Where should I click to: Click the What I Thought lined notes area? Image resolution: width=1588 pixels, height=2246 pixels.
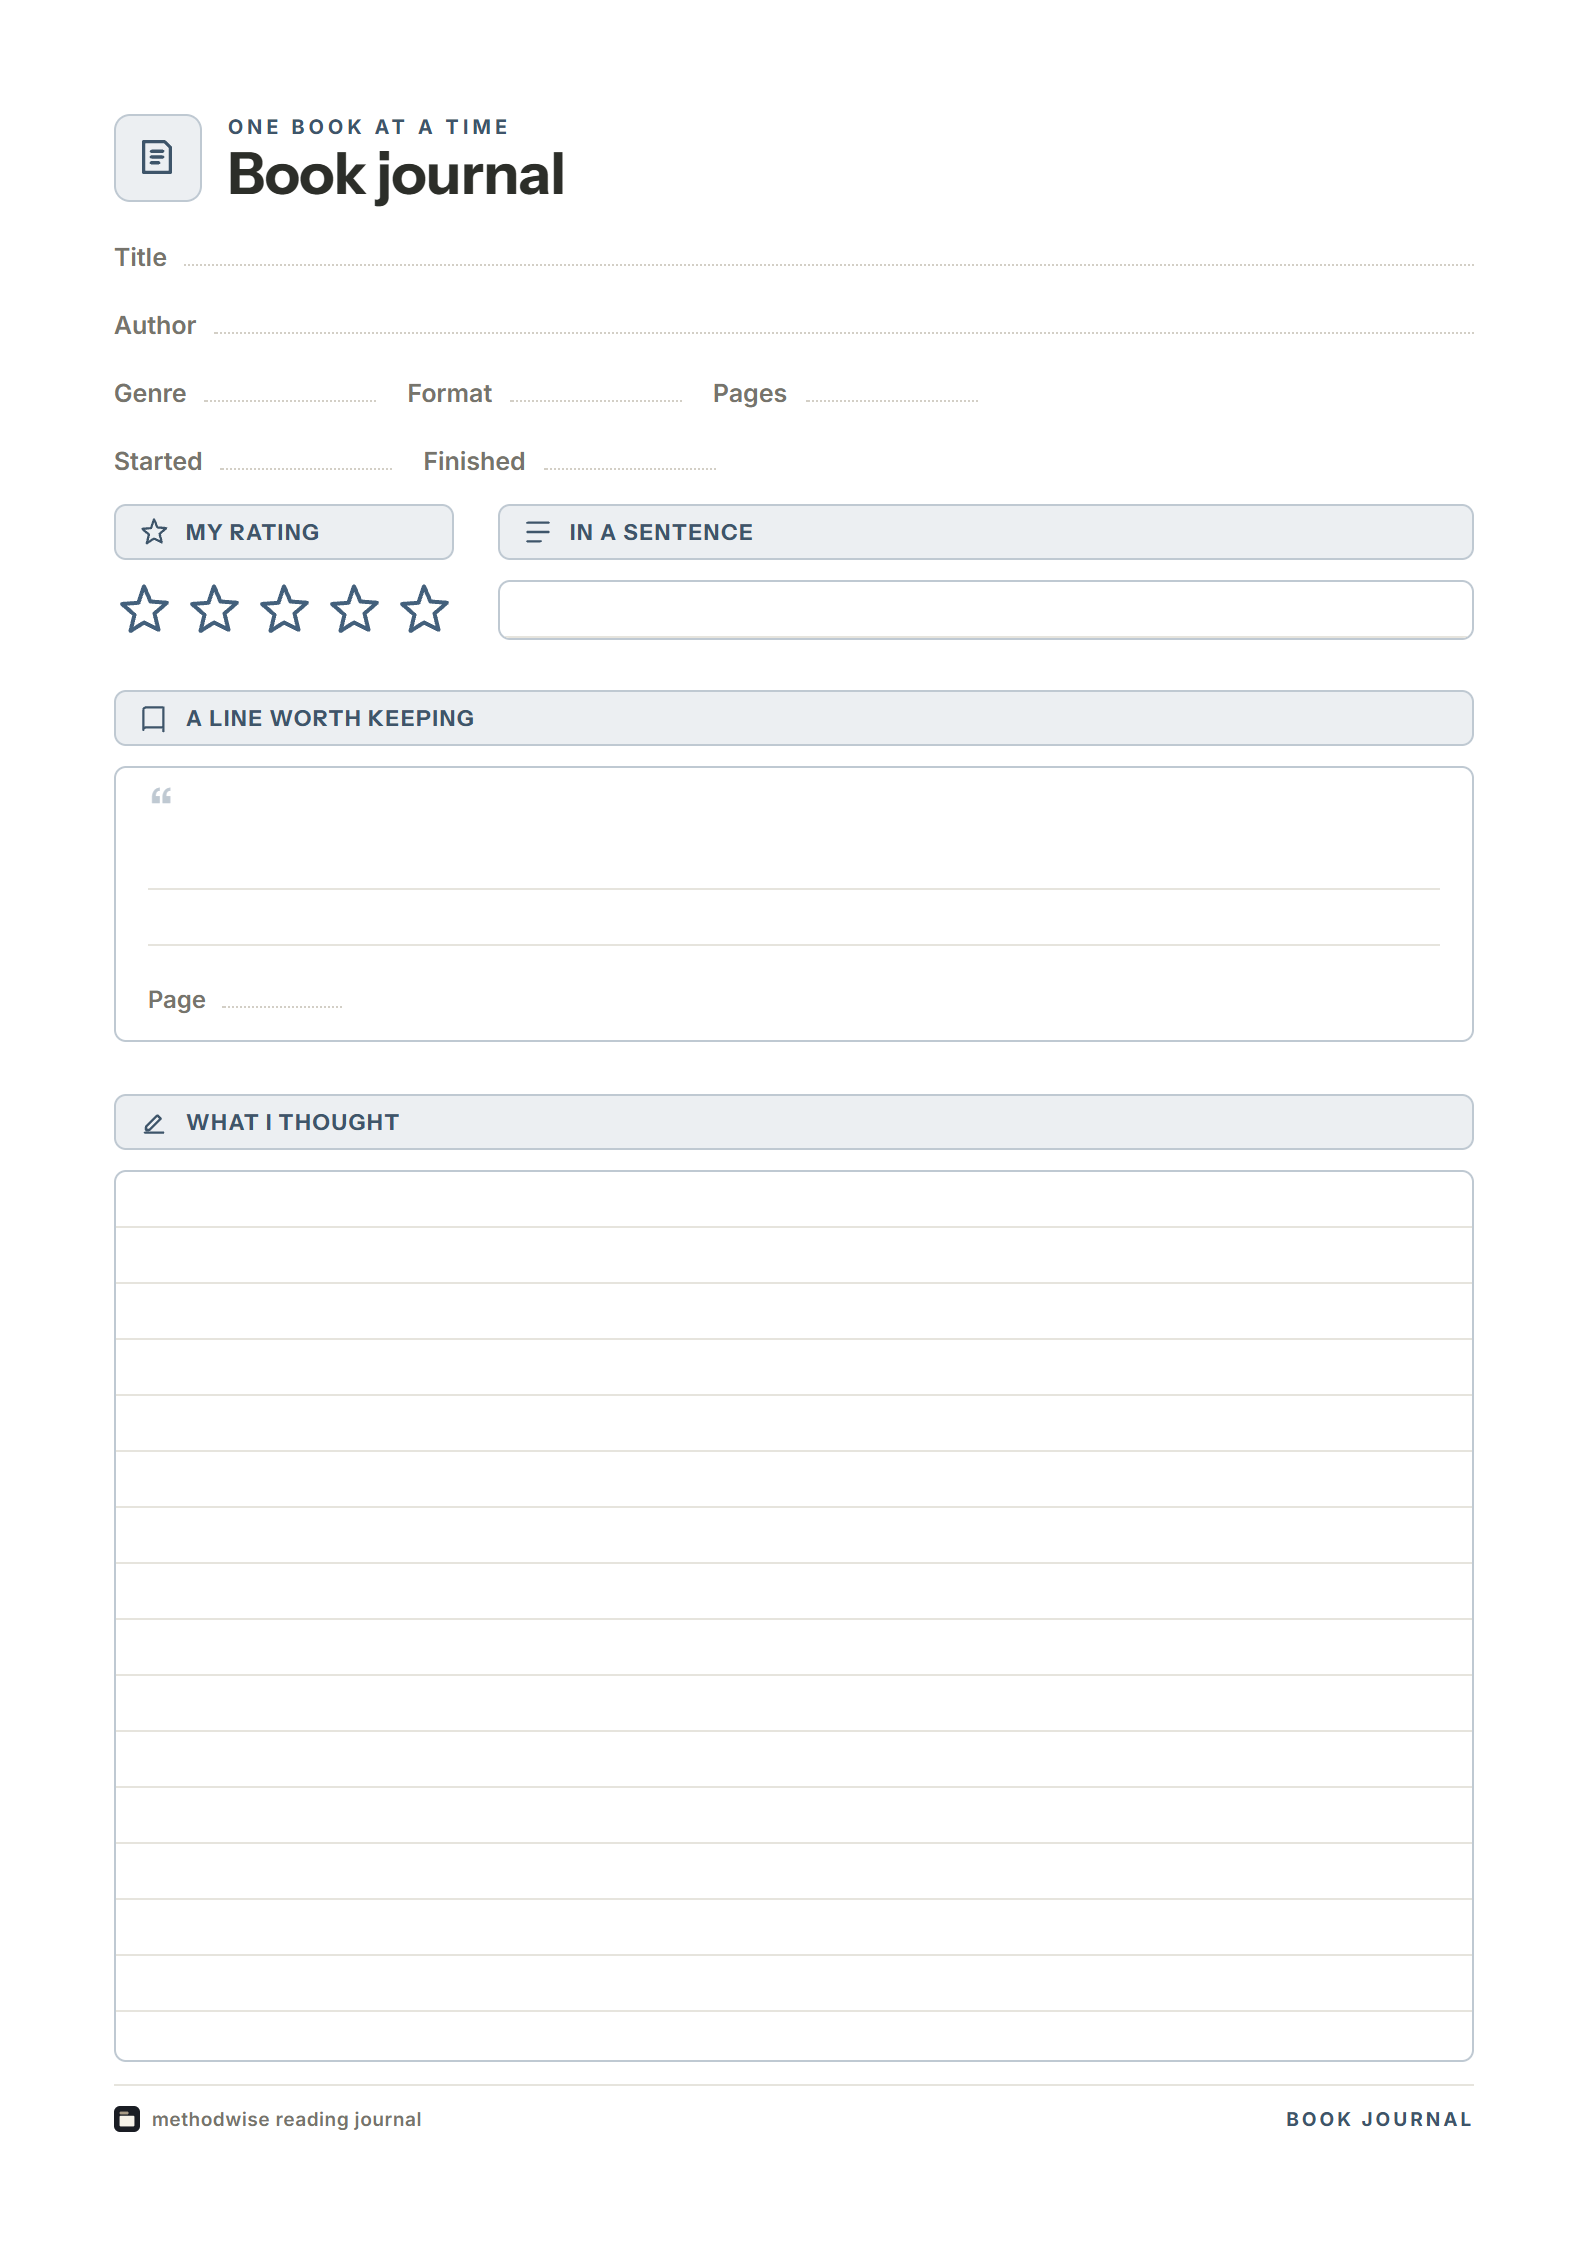point(794,1616)
